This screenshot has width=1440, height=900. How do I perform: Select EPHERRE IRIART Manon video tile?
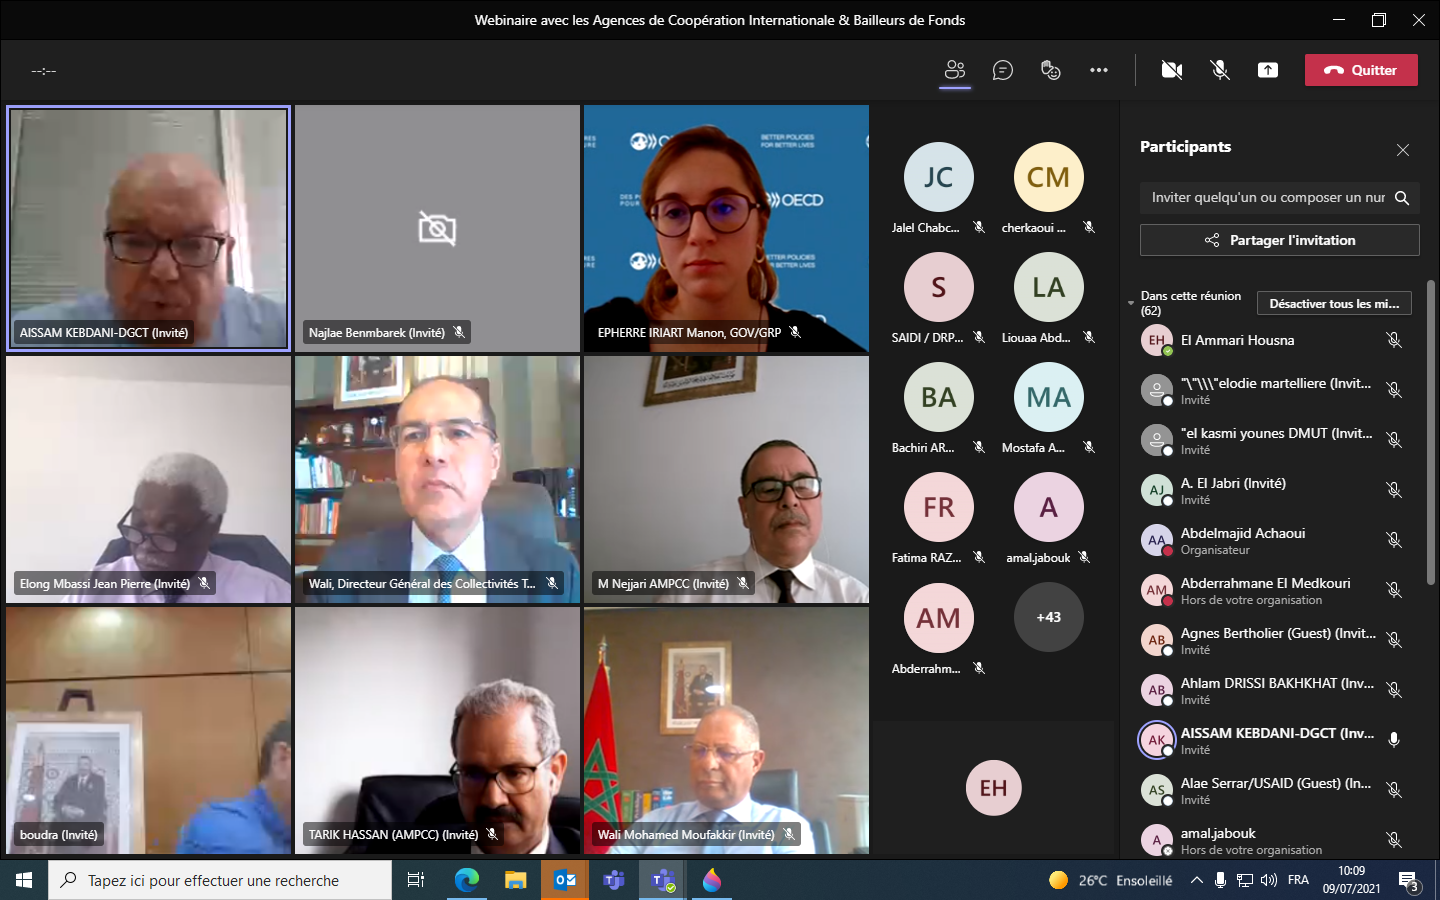[726, 228]
